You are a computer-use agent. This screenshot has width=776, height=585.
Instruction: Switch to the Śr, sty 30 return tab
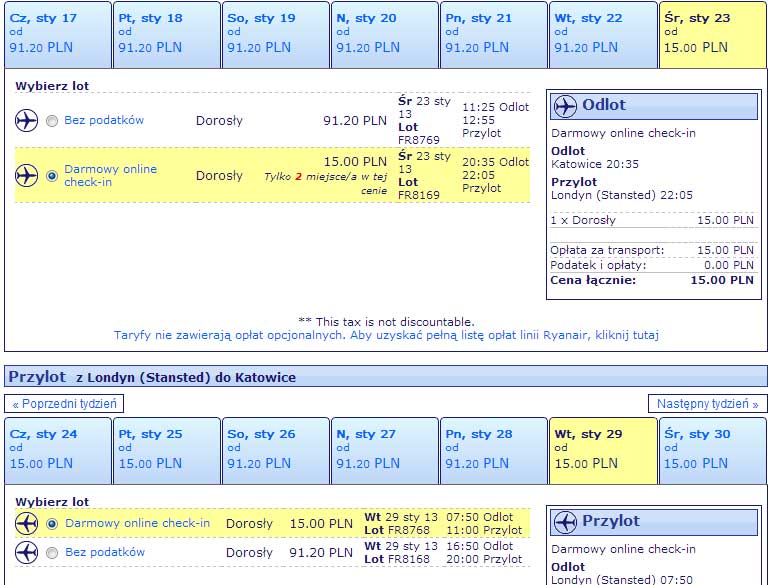pyautogui.click(x=713, y=451)
